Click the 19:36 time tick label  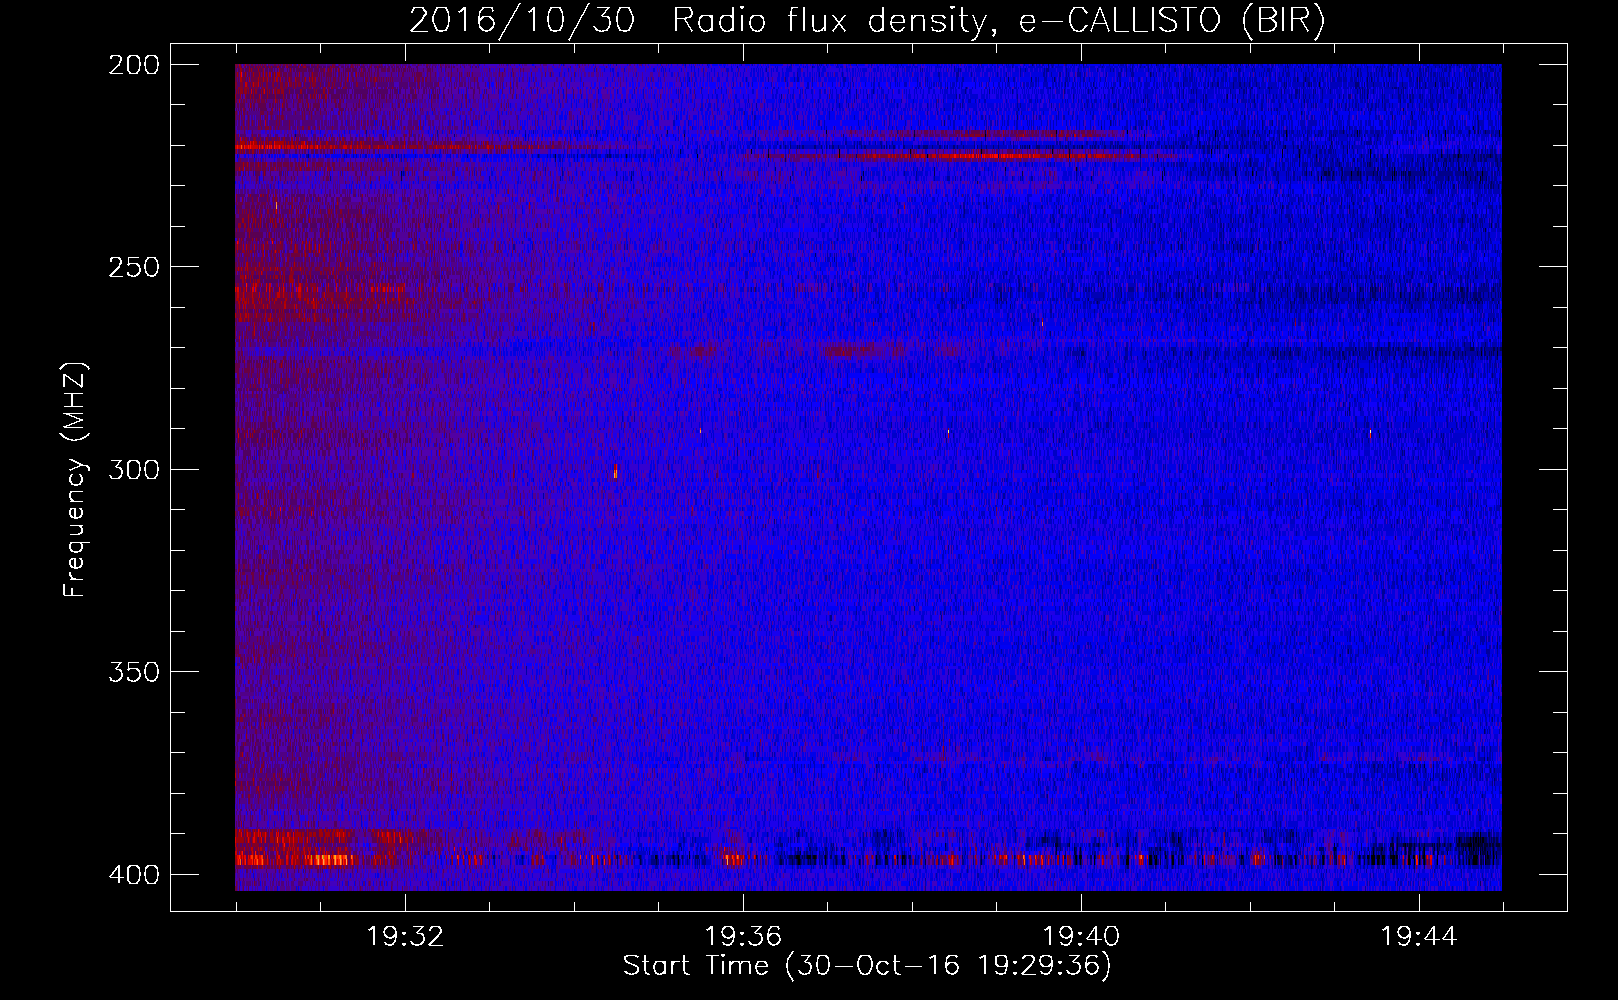click(743, 937)
